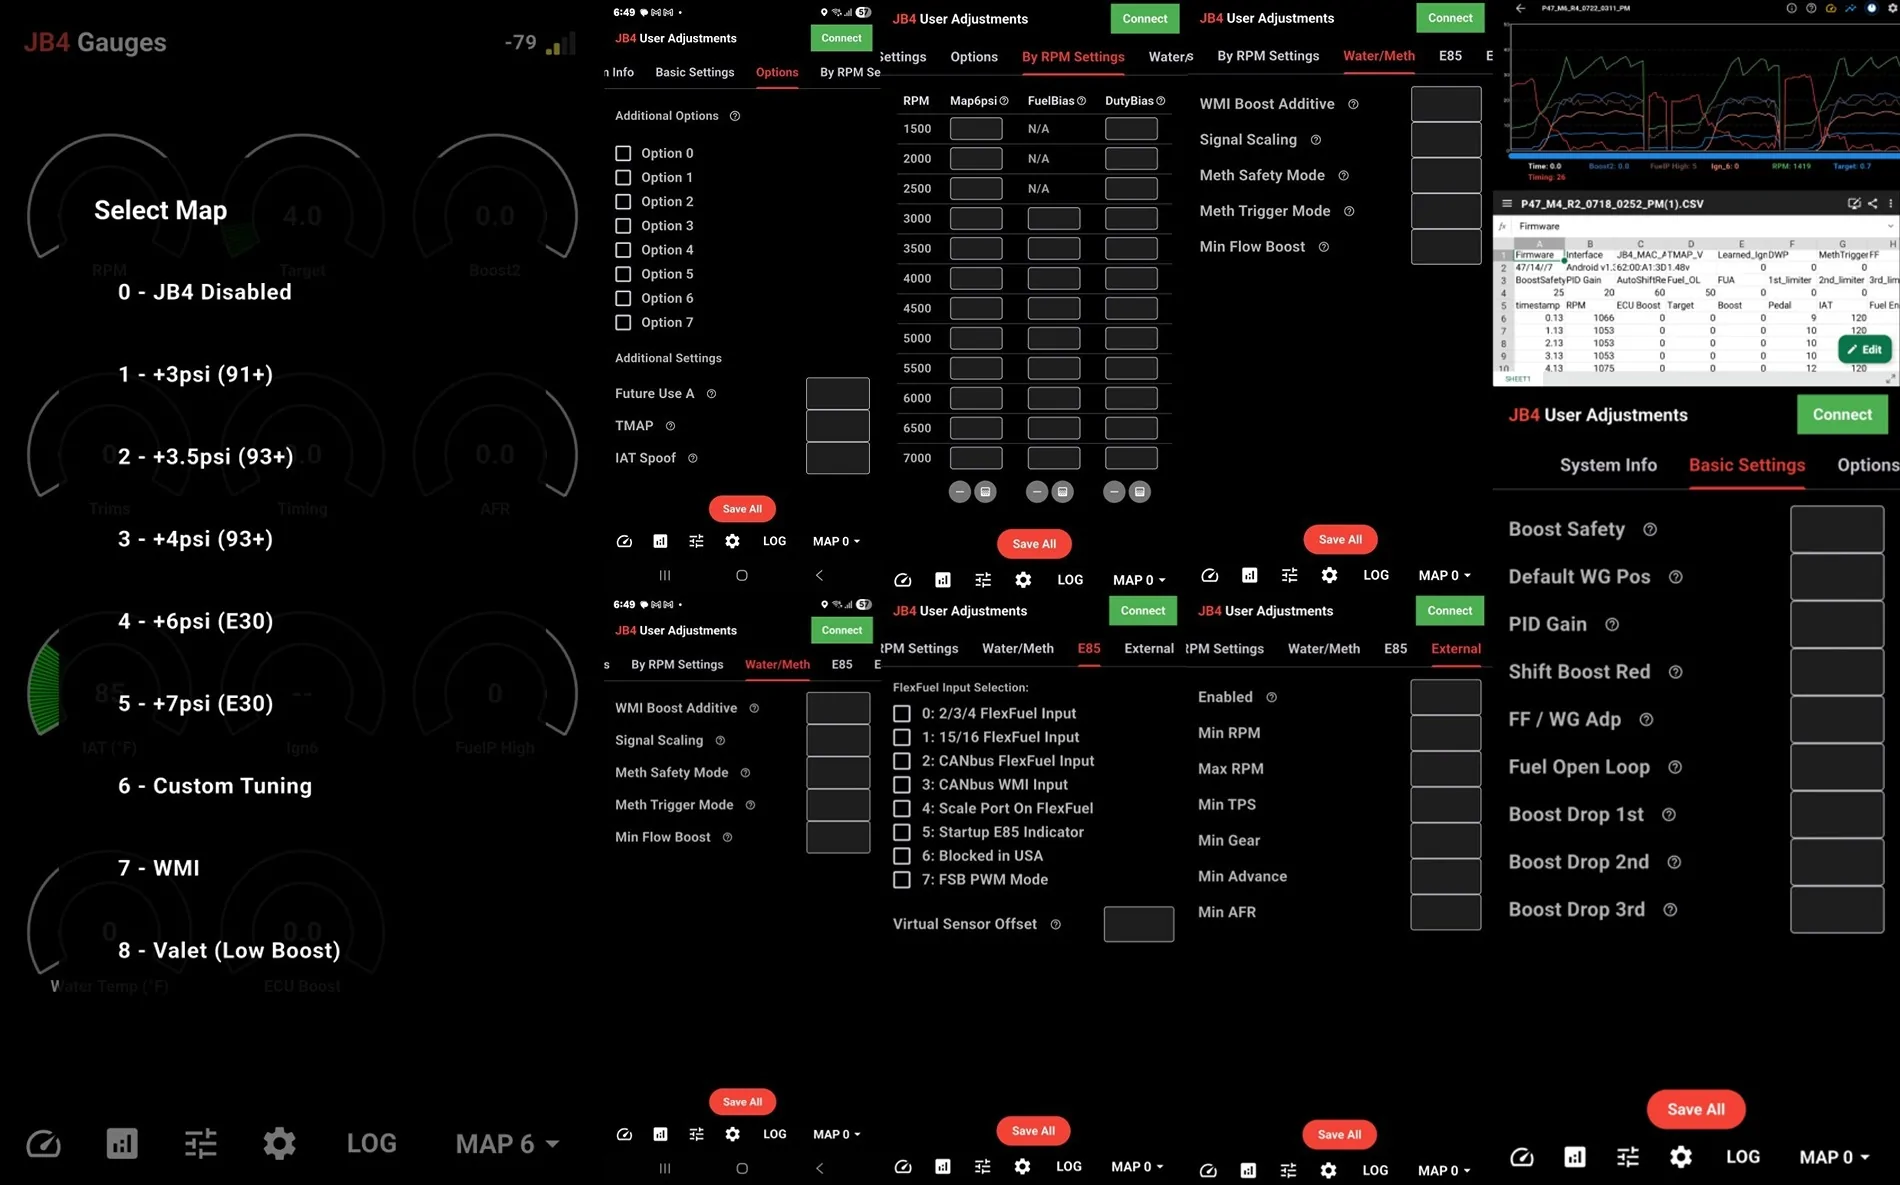Screen dimensions: 1900x1185
Task: Tap the sliders icon below the Basic Settings list
Action: click(x=1628, y=1157)
